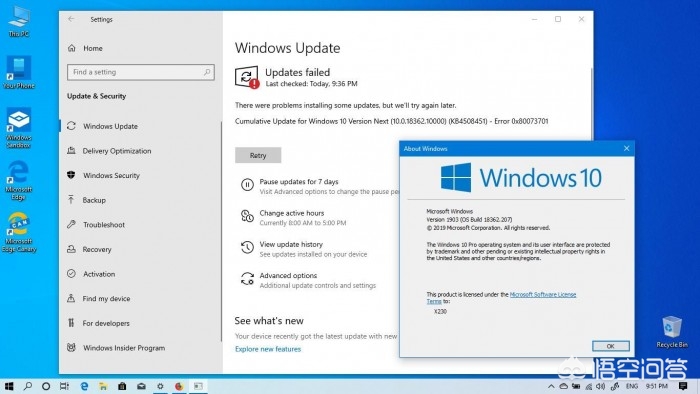
Task: Click OK in About Windows dialog
Action: 611,346
